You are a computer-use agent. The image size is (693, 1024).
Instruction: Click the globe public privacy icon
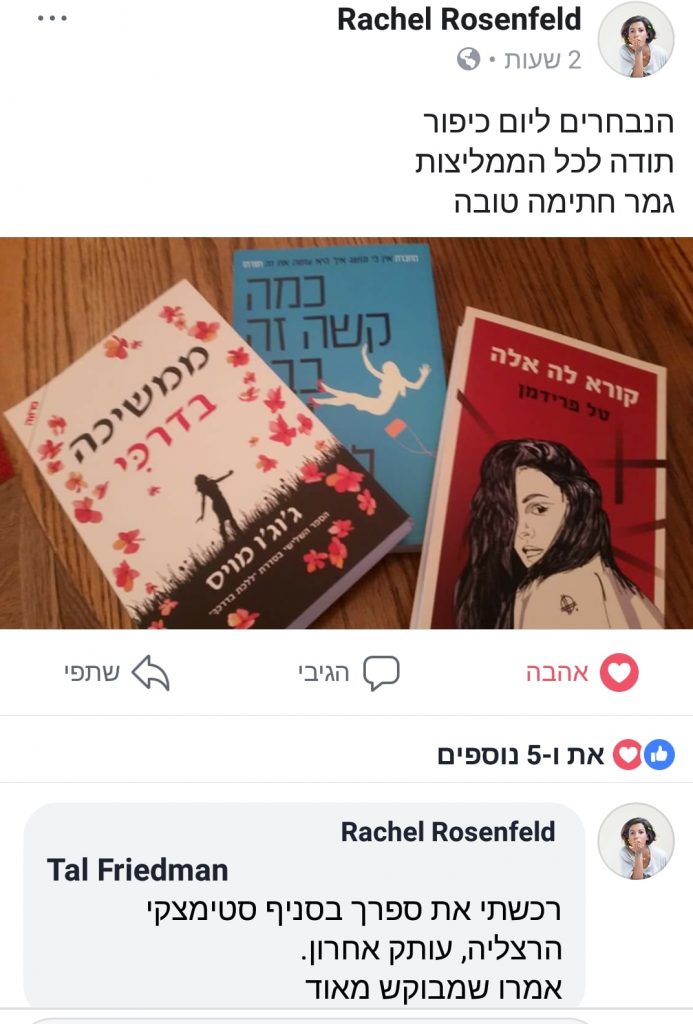point(468,59)
